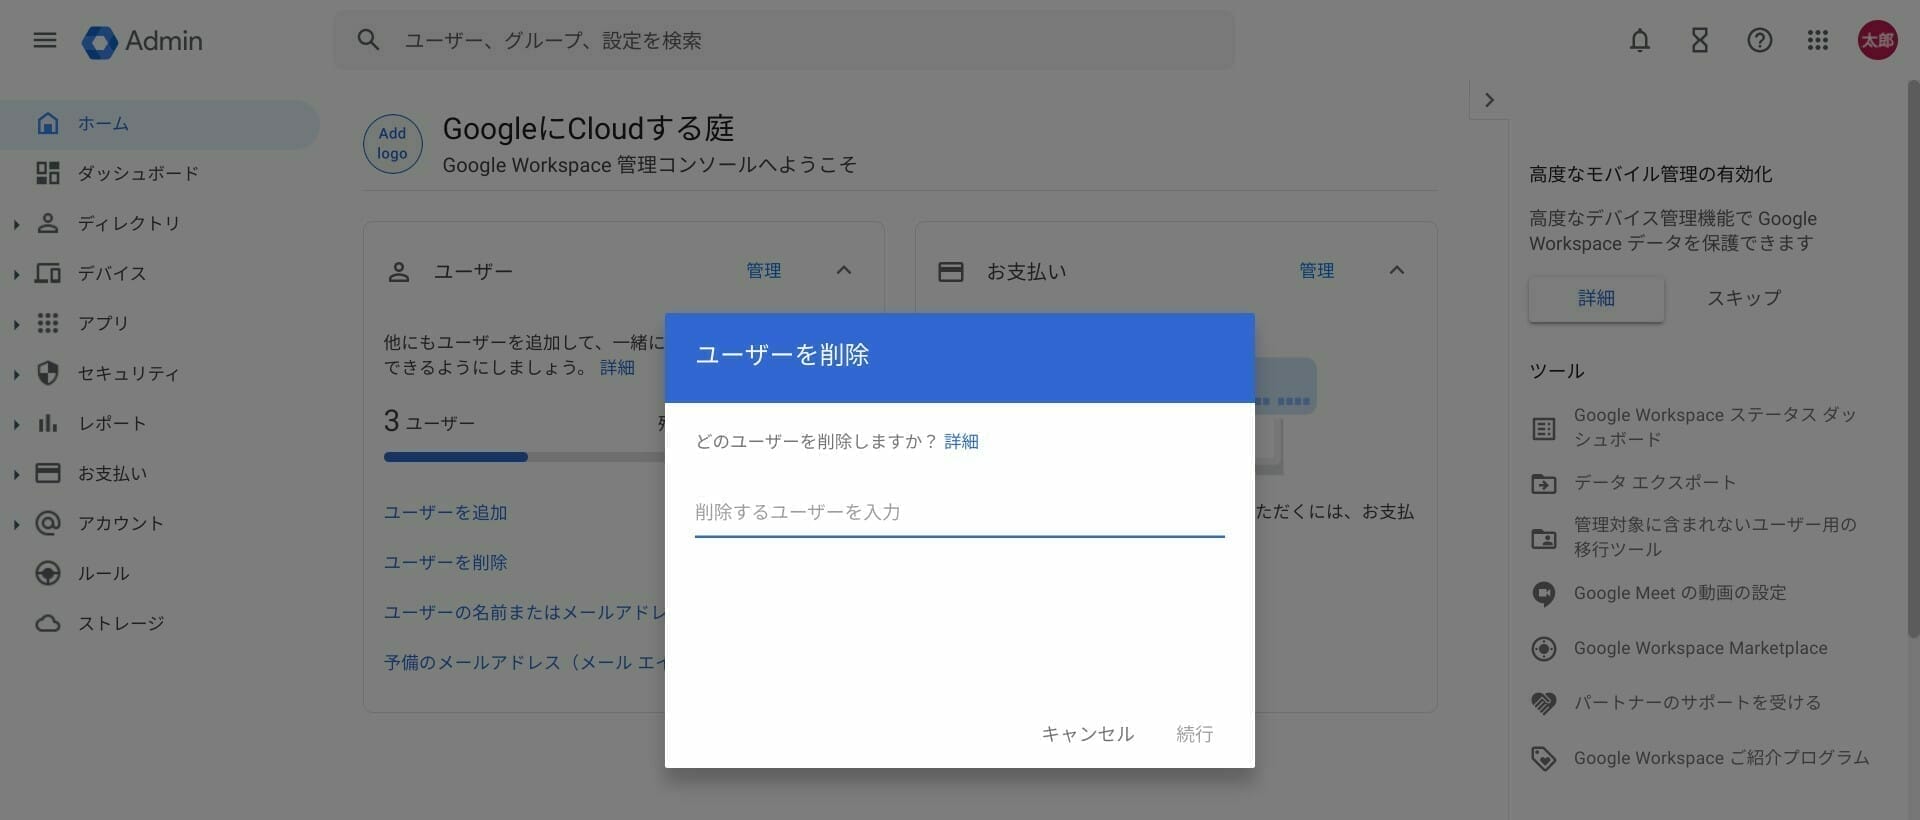Select アカウント in the sidebar
The width and height of the screenshot is (1920, 820).
point(159,524)
